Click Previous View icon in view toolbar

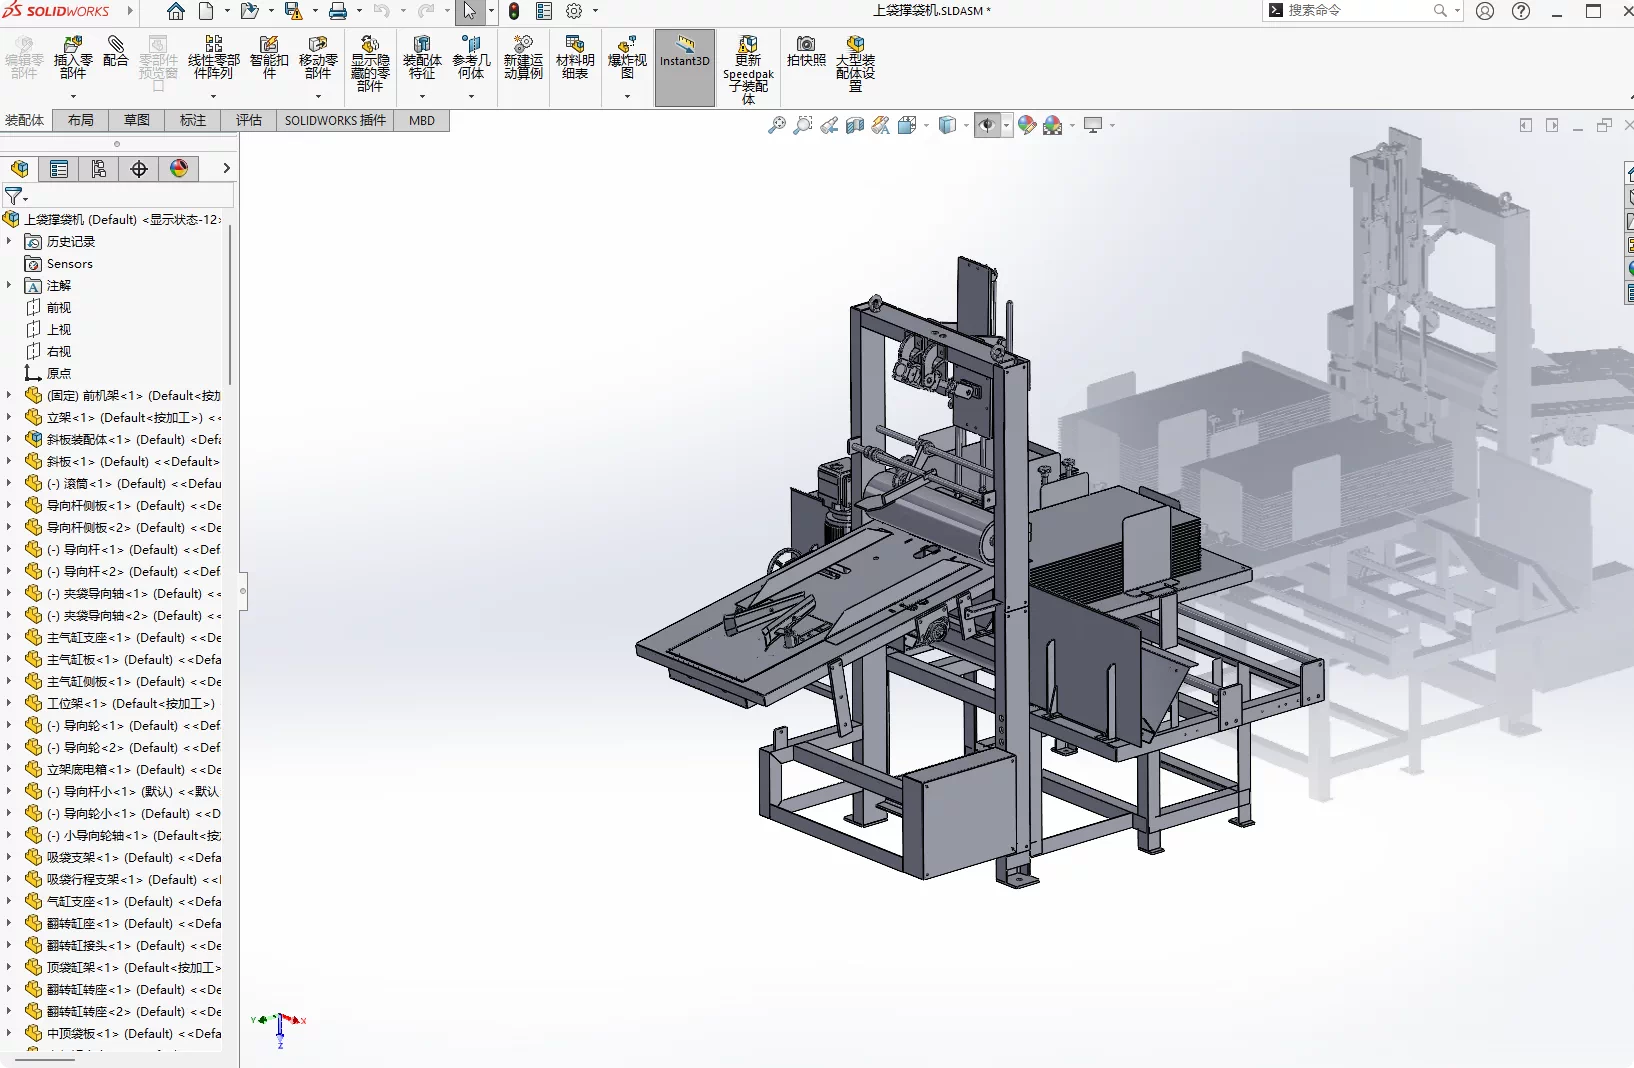829,125
